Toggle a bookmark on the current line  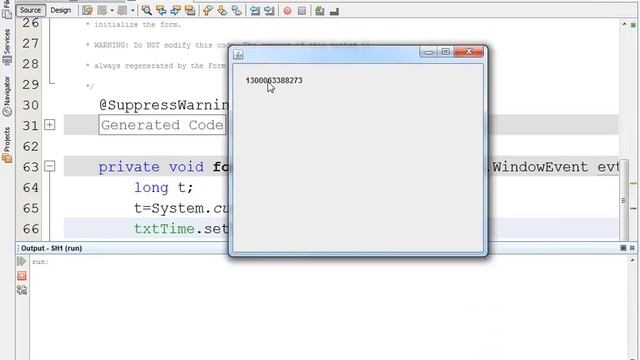[x=236, y=11]
